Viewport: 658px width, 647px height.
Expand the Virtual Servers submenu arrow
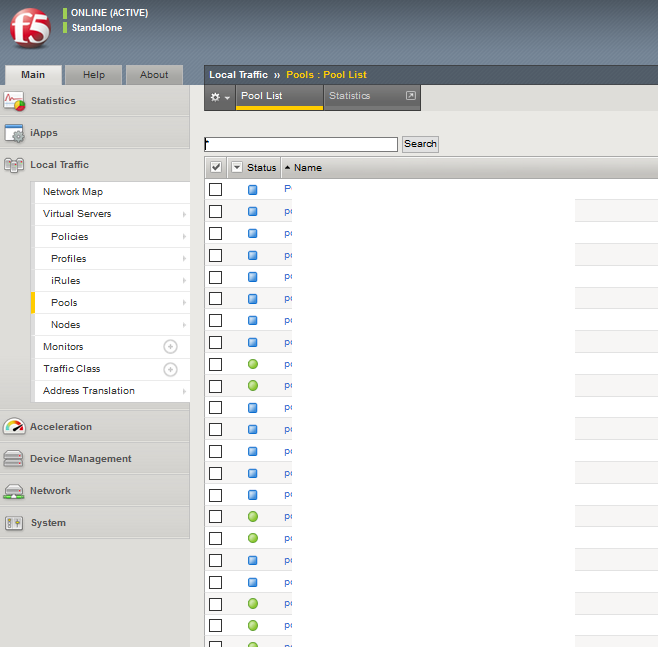click(184, 214)
